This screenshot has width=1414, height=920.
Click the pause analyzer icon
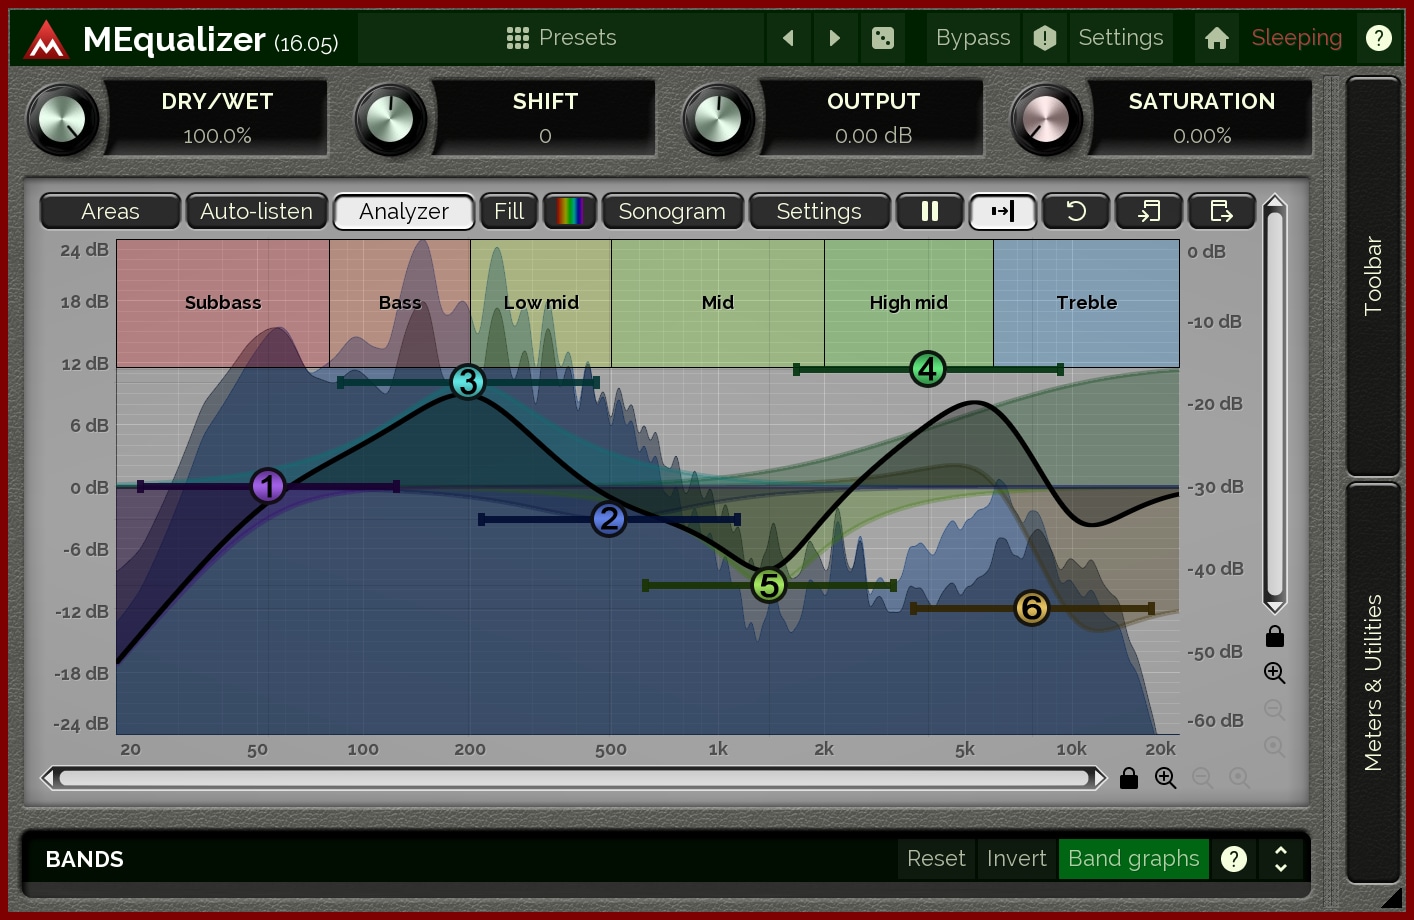929,211
